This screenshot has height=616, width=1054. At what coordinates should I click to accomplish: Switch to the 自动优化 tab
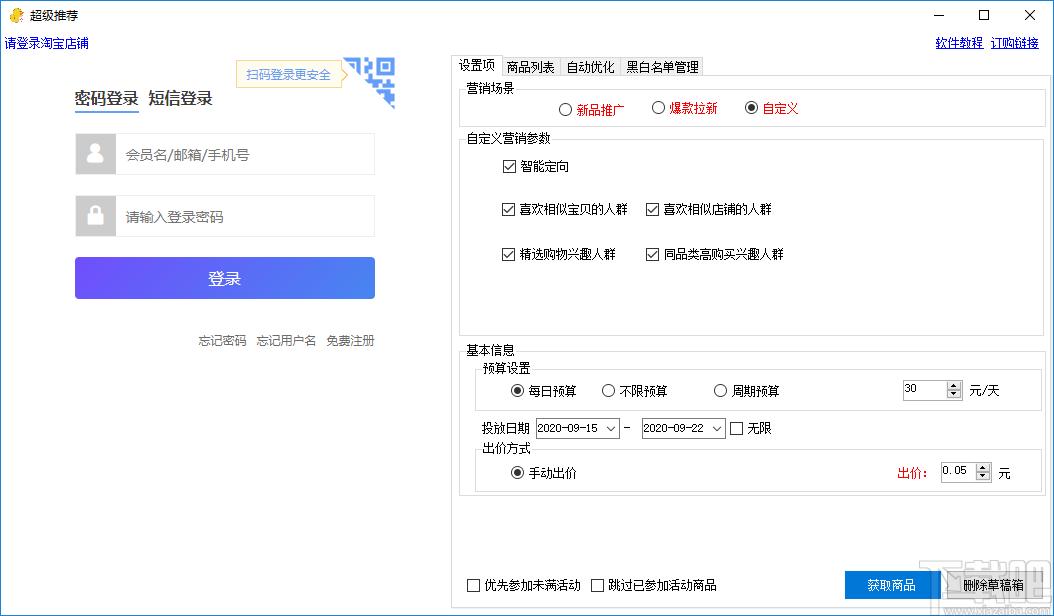[x=590, y=67]
